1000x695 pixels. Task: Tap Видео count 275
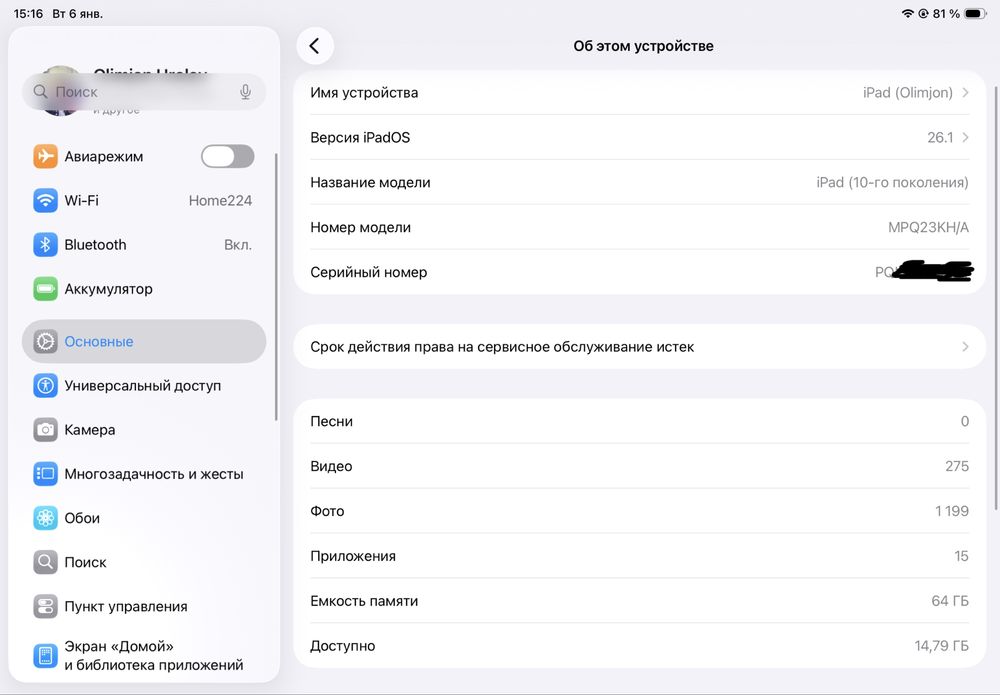pyautogui.click(x=957, y=466)
